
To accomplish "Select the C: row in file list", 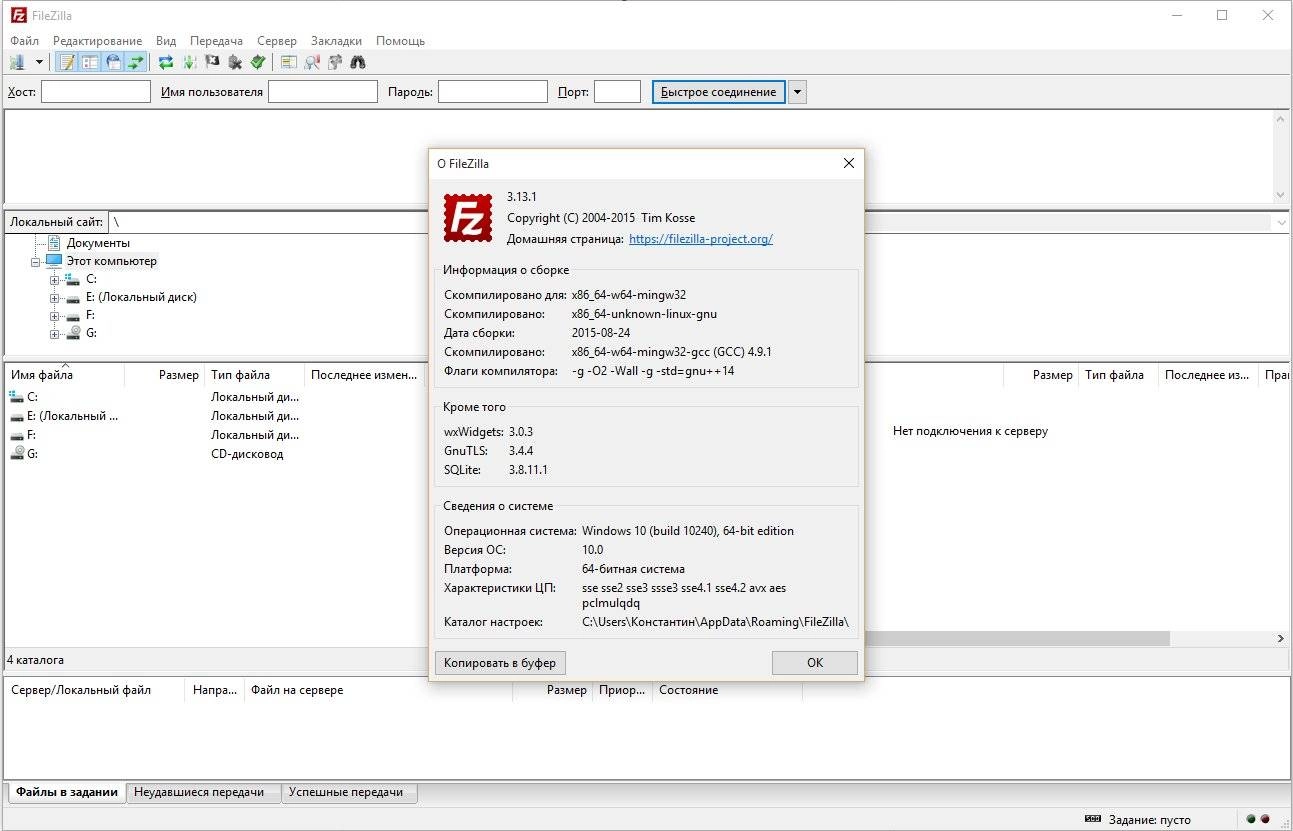I will pyautogui.click(x=216, y=397).
